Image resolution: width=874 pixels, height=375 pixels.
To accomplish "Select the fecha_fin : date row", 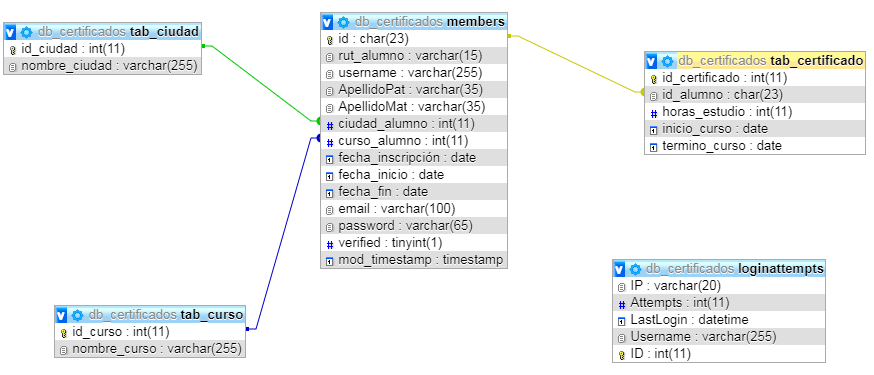I will [414, 192].
